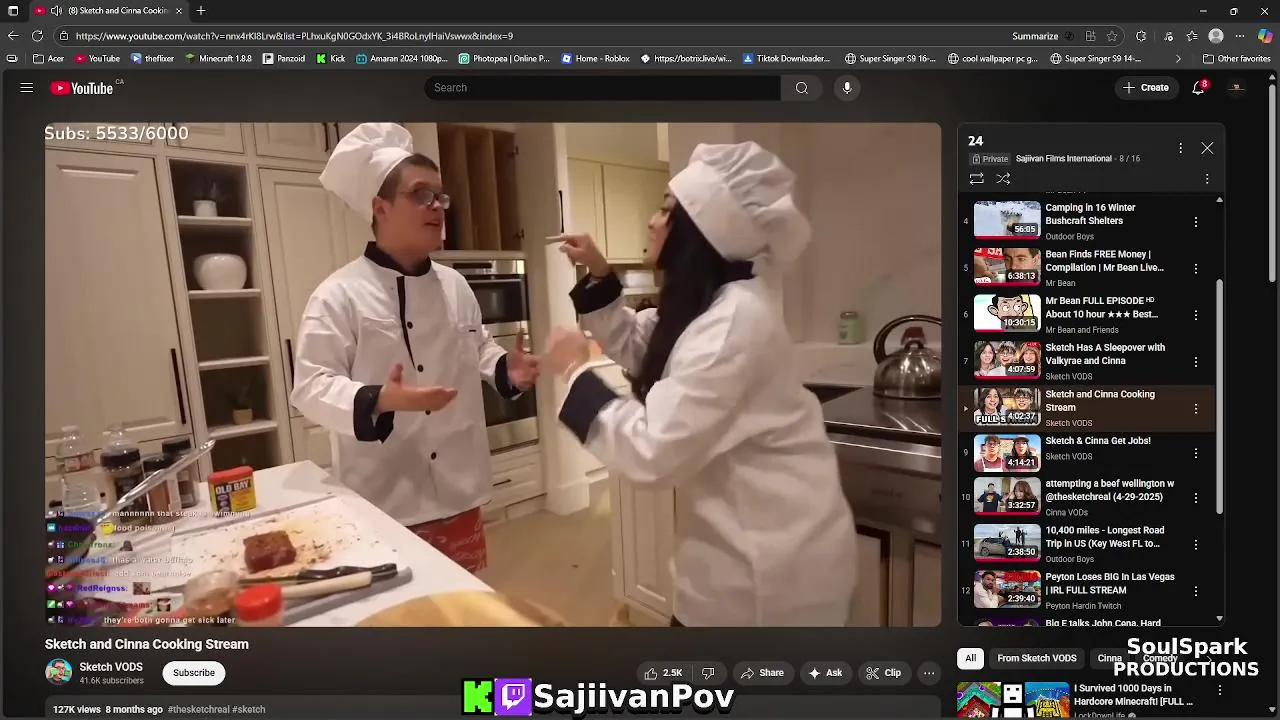Open options for Sketch and Cinna Cooking Stream
Viewport: 1280px width, 720px height.
[1195, 408]
